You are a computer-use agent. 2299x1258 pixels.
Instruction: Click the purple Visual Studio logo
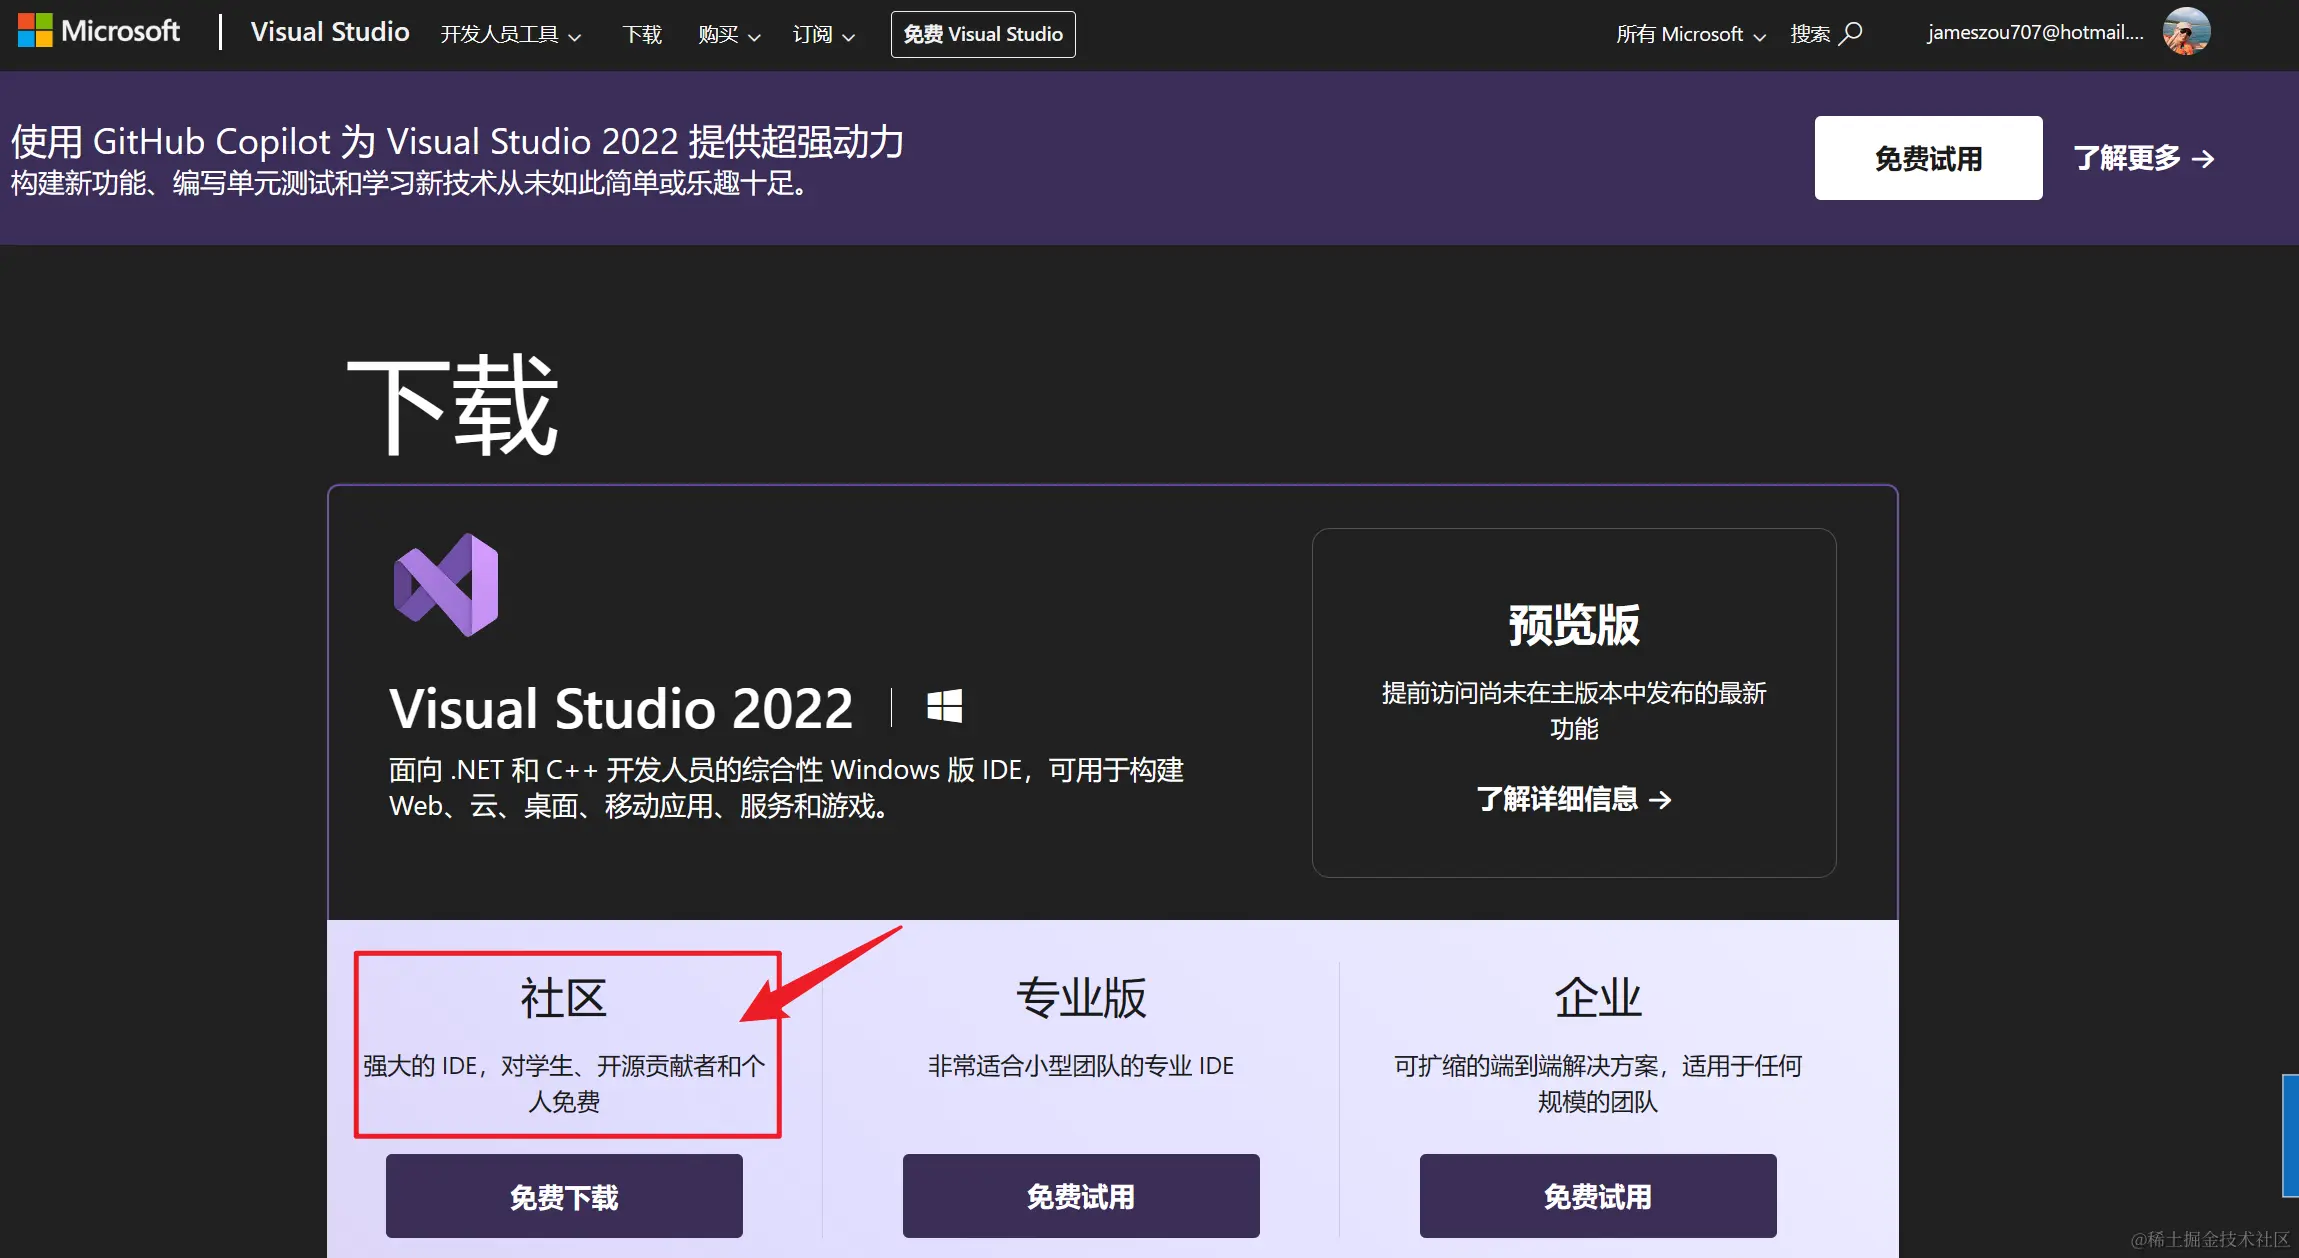pos(446,585)
